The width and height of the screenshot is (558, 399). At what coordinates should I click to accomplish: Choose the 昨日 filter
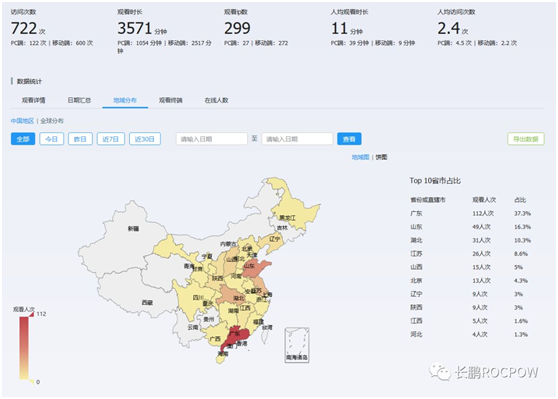tap(80, 139)
